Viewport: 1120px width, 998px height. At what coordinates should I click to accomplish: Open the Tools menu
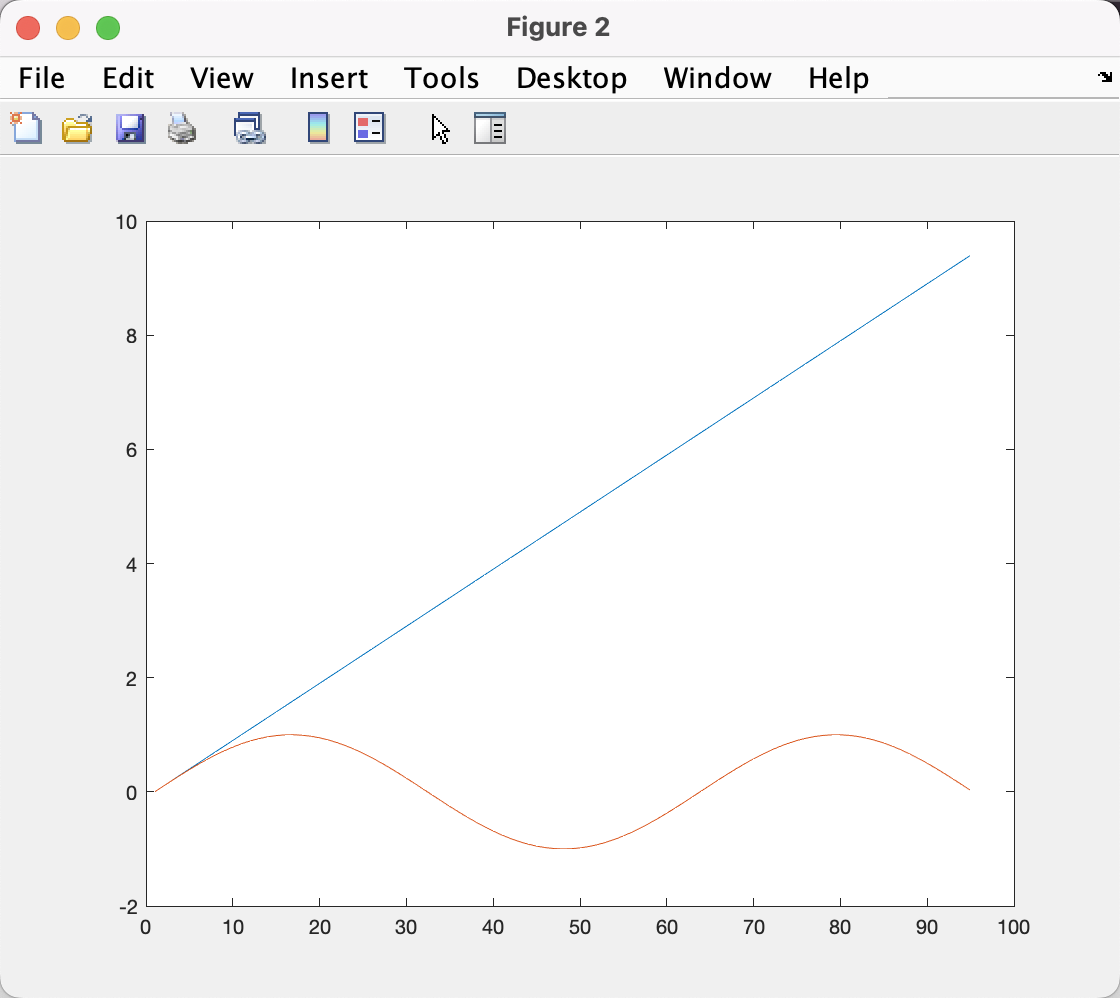point(441,78)
